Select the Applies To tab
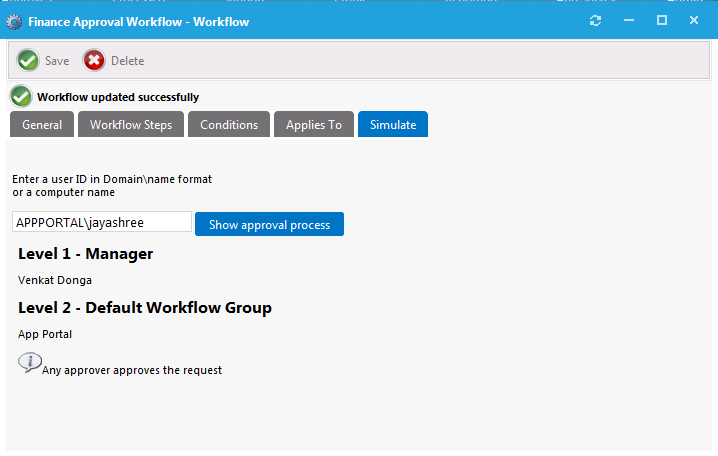This screenshot has height=456, width=718. point(314,125)
